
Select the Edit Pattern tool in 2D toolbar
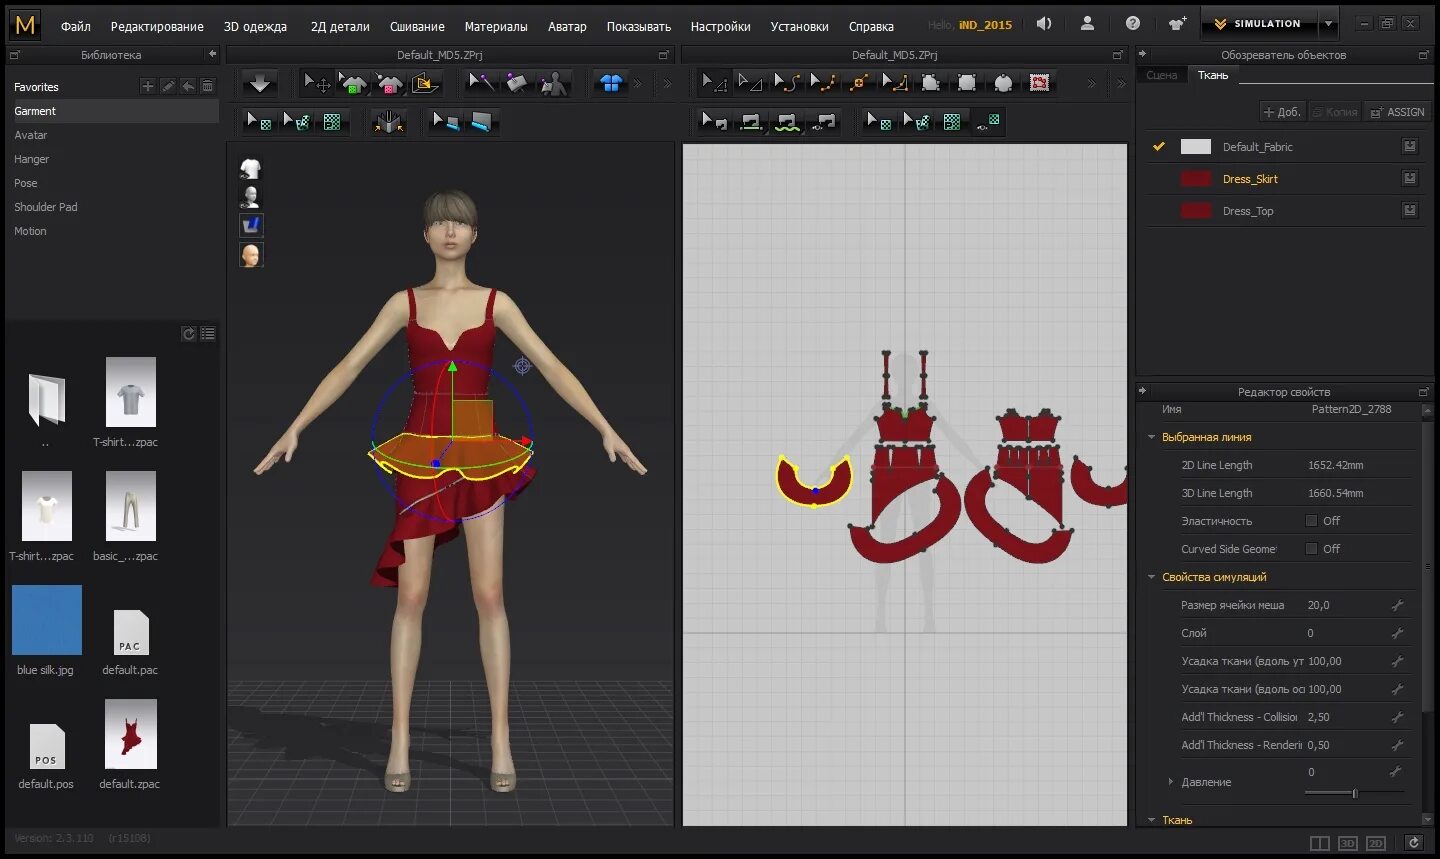click(714, 83)
